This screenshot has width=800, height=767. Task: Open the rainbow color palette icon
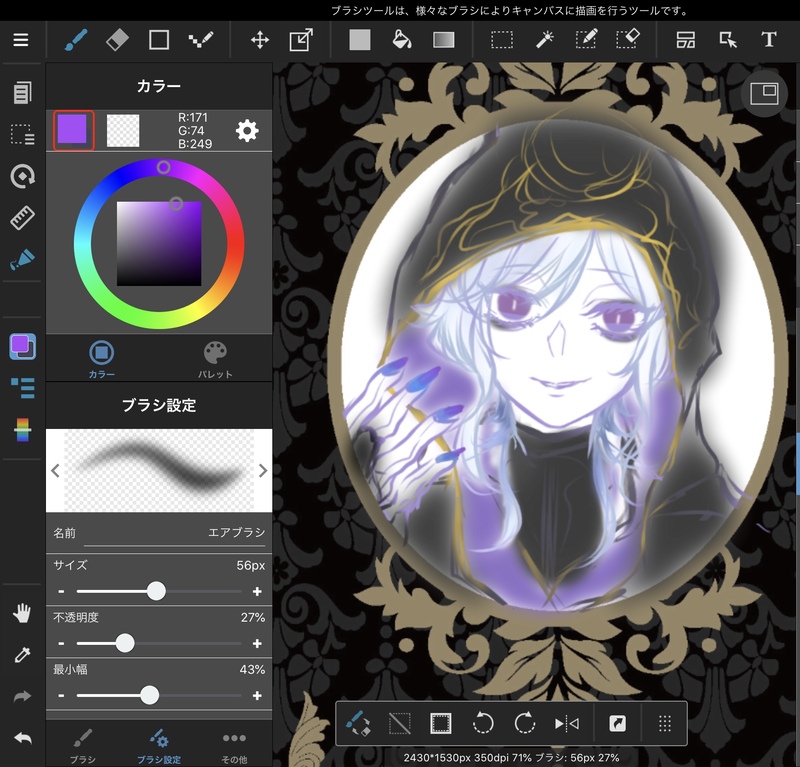click(x=22, y=430)
